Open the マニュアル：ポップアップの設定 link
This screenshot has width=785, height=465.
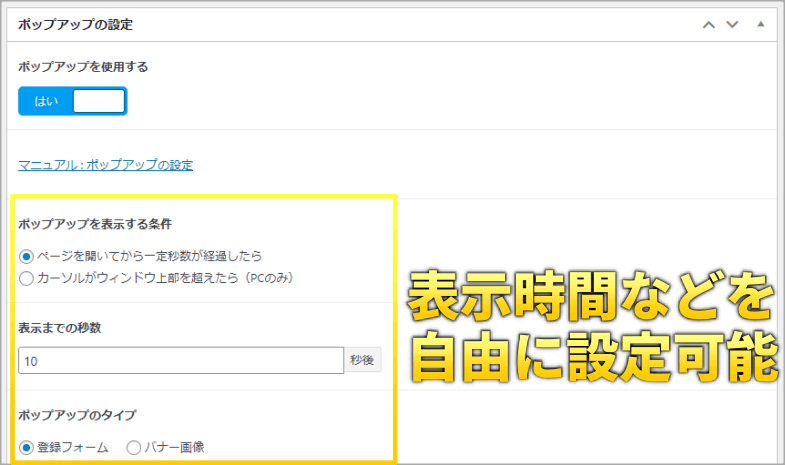click(105, 165)
